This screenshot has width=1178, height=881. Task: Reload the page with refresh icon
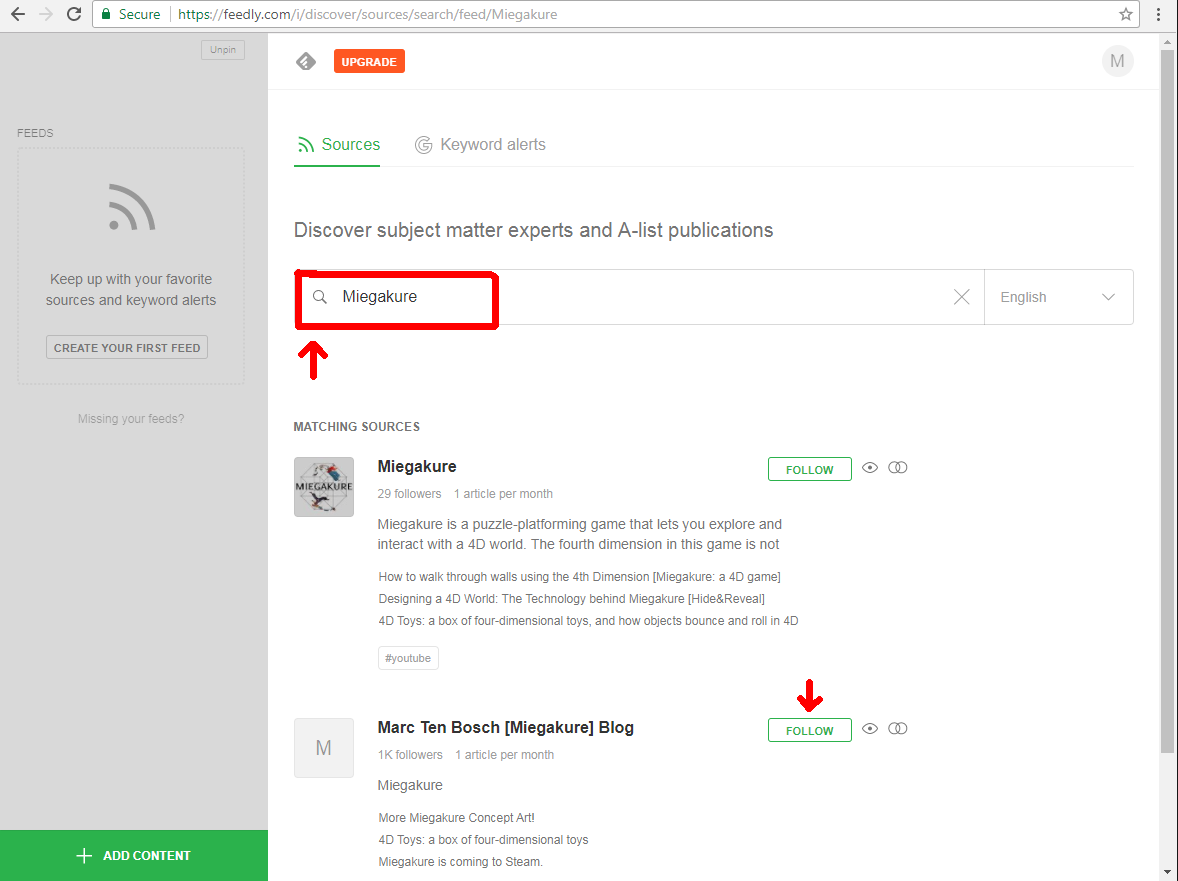click(74, 14)
